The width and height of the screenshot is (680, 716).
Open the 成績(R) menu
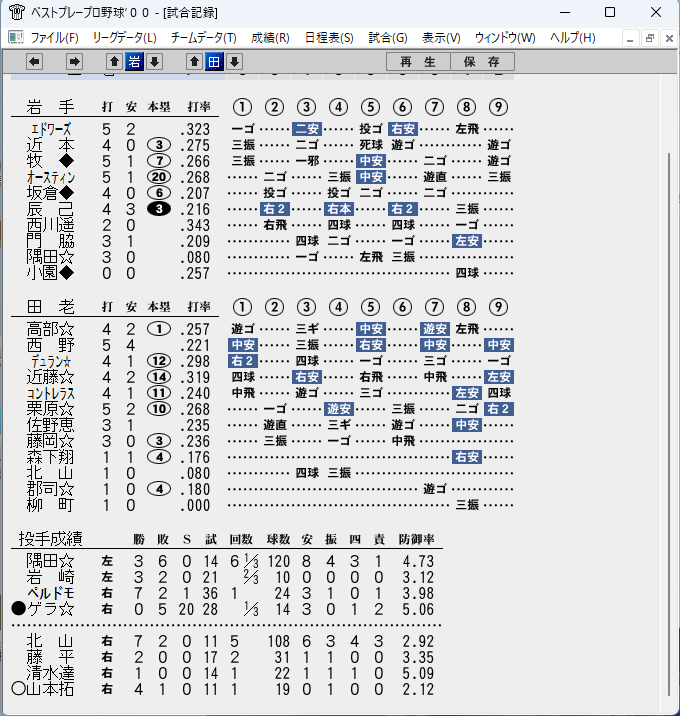pyautogui.click(x=270, y=37)
